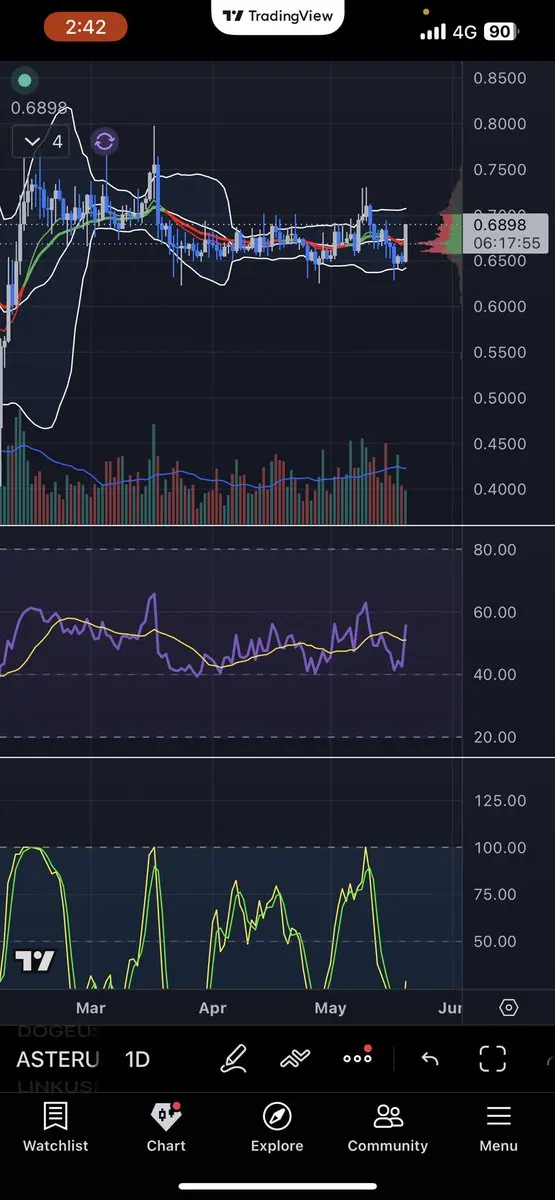This screenshot has width=555, height=1200.
Task: Tap the 0.4000 price scale value
Action: [x=500, y=489]
